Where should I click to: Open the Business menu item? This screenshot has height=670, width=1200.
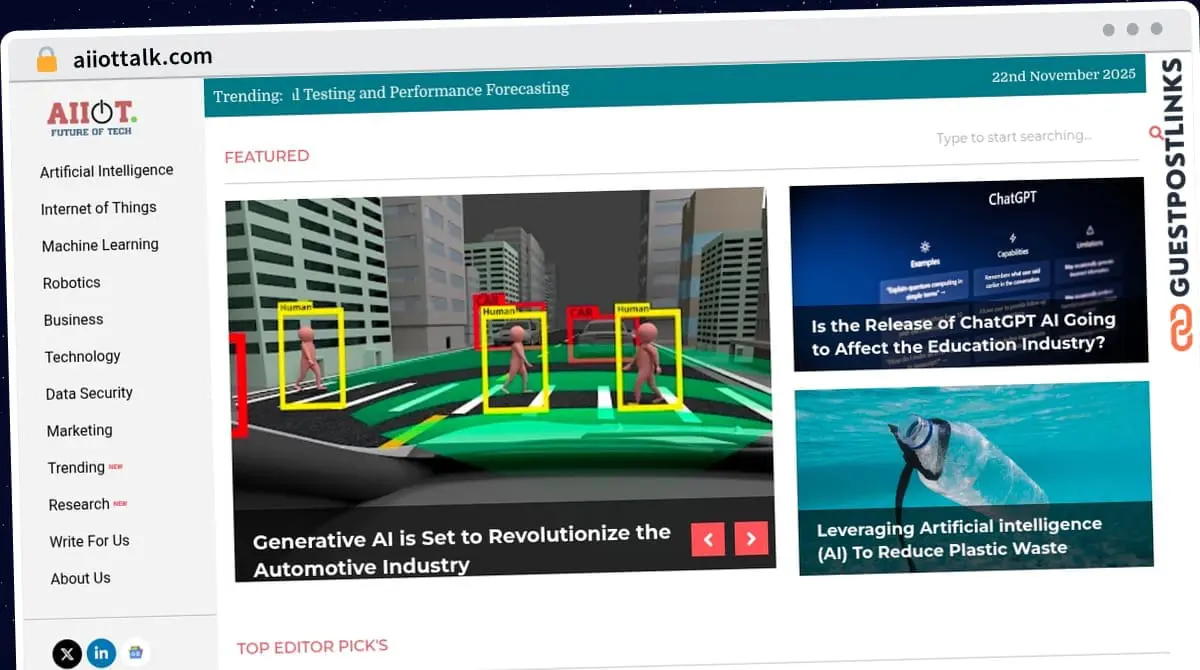(74, 320)
